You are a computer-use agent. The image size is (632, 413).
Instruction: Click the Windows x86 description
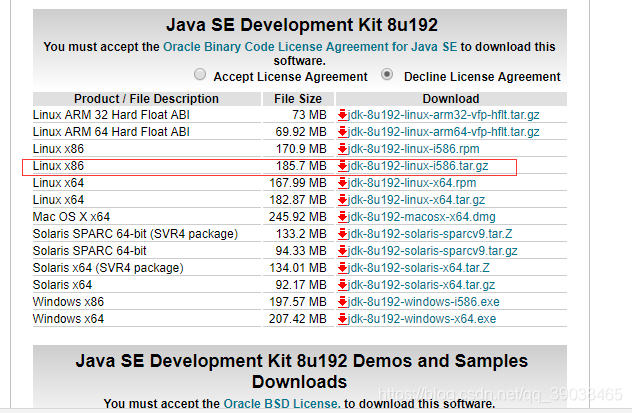69,302
